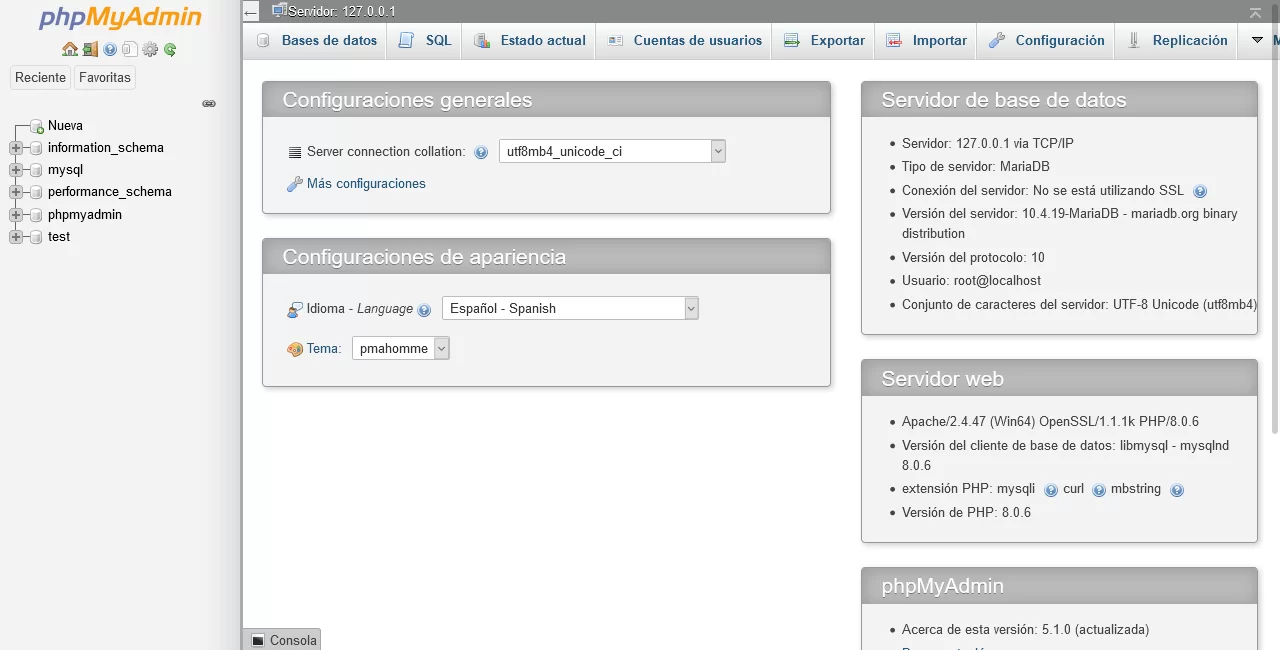Select mysql database in tree
Image resolution: width=1280 pixels, height=650 pixels.
65,170
